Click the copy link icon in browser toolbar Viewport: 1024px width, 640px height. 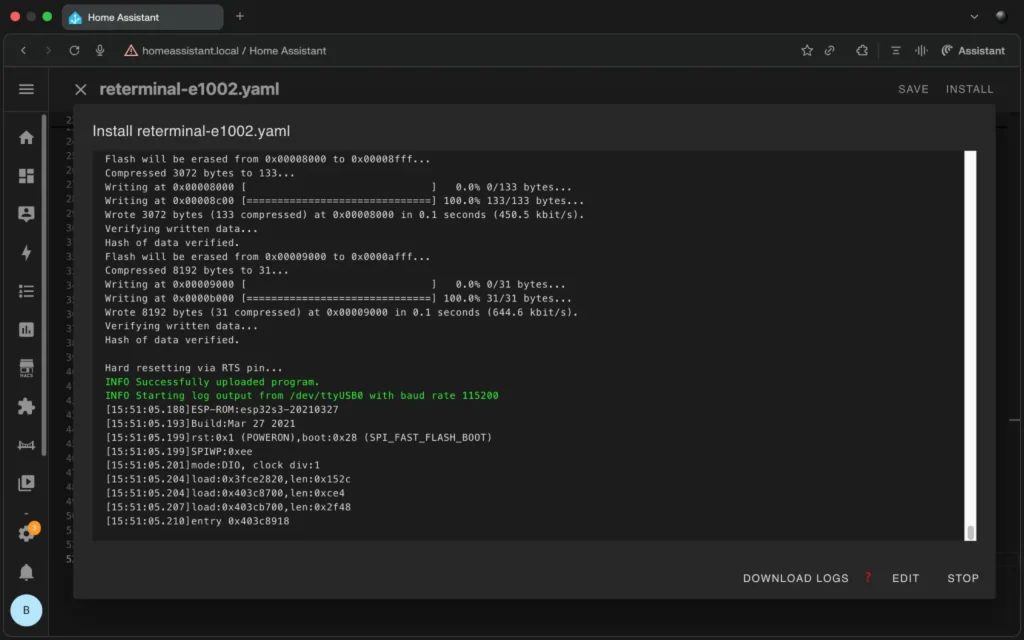[829, 50]
